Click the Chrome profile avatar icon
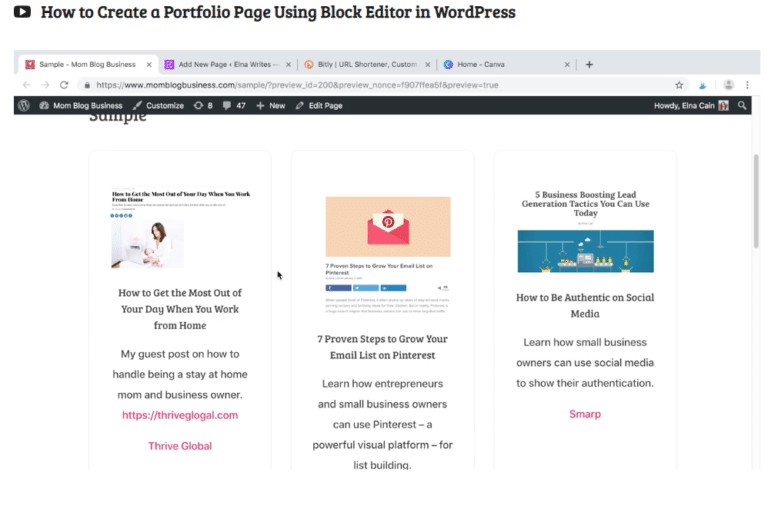This screenshot has width=768, height=519. tap(729, 85)
